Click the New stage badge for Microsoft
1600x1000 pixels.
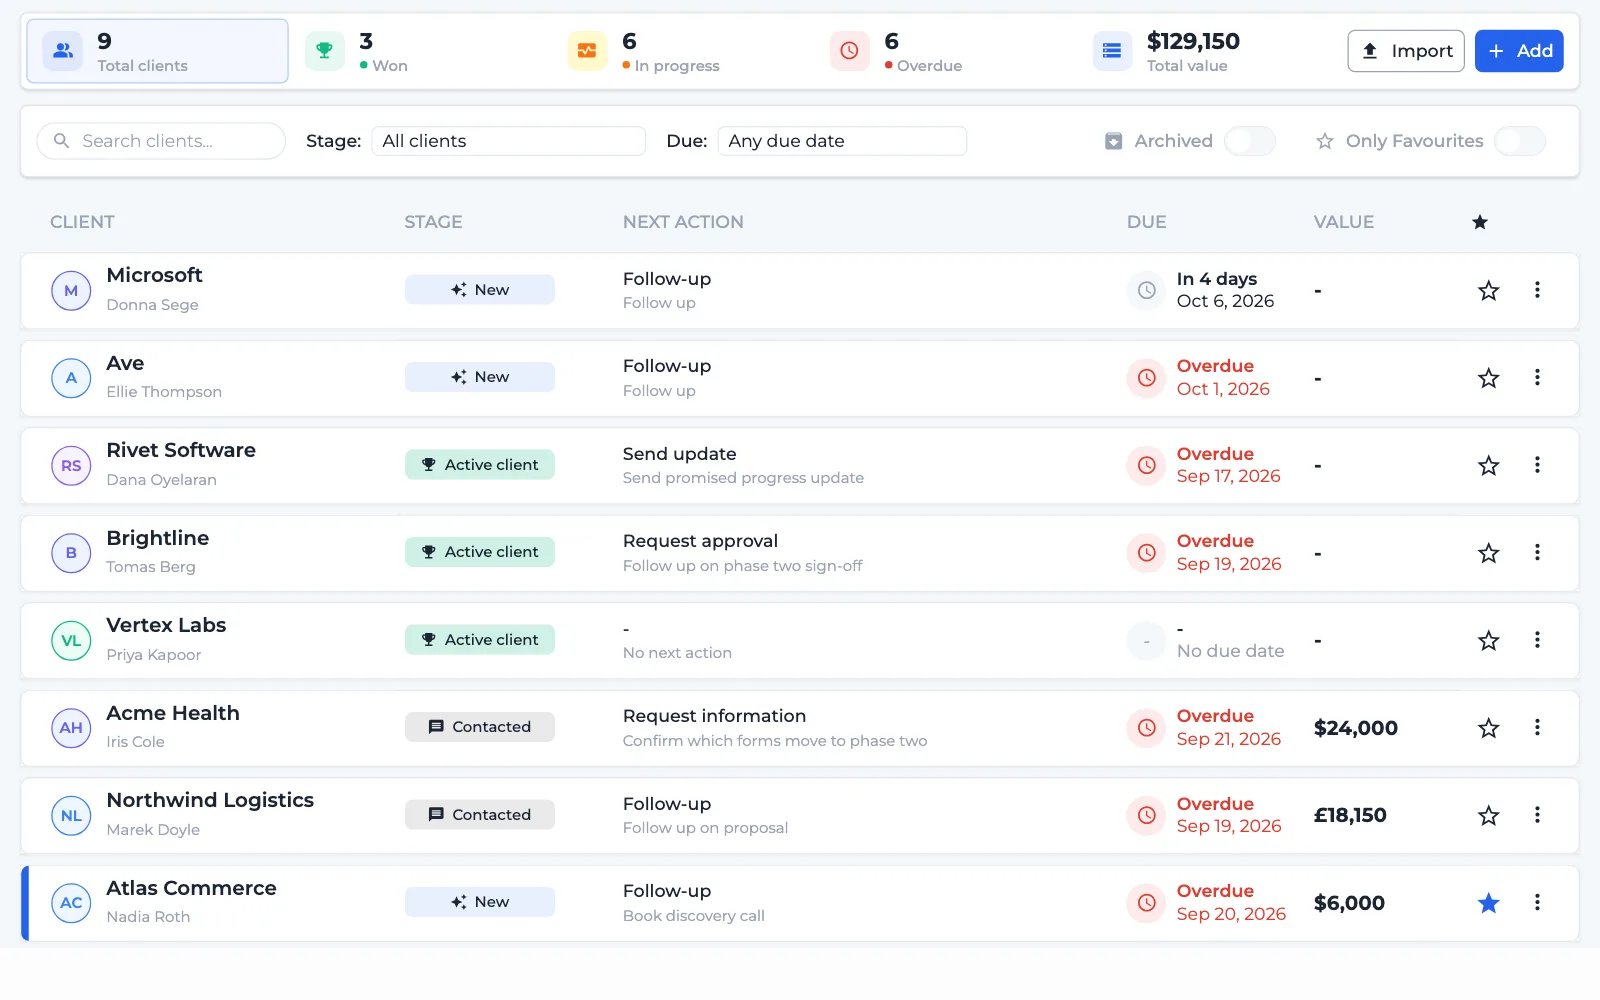pos(480,290)
